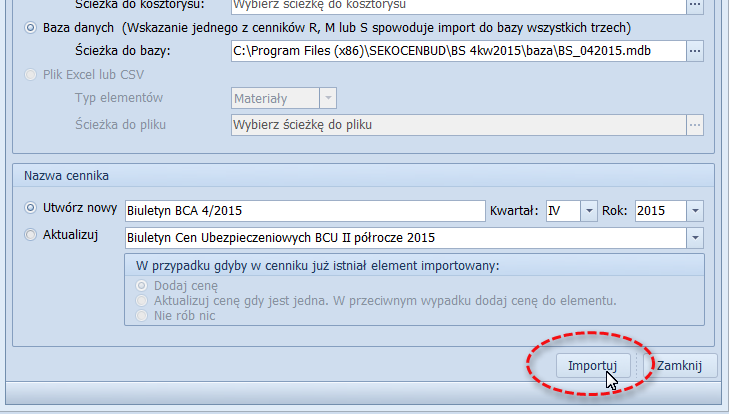Expand the Rok dropdown showing 2015
The height and width of the screenshot is (414, 729).
[x=695, y=211]
